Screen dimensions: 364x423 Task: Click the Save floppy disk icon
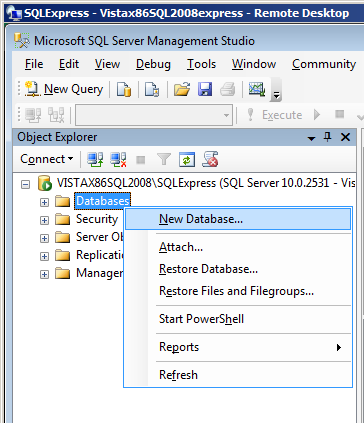pyautogui.click(x=205, y=89)
